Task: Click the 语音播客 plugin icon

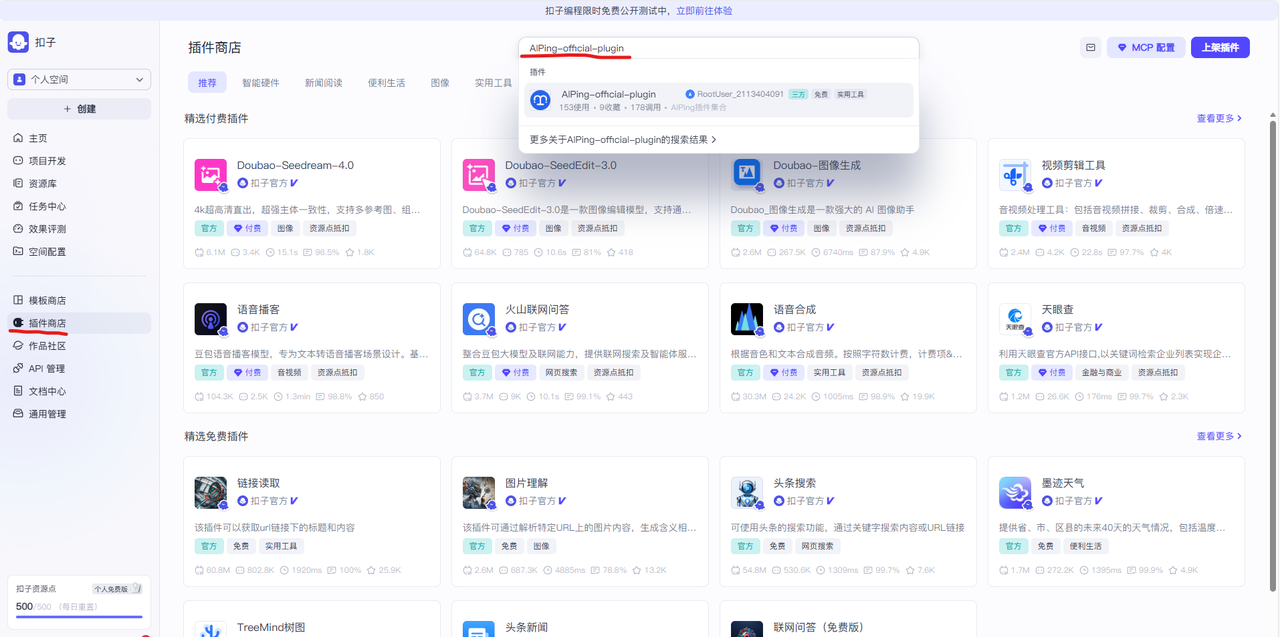Action: coord(211,319)
